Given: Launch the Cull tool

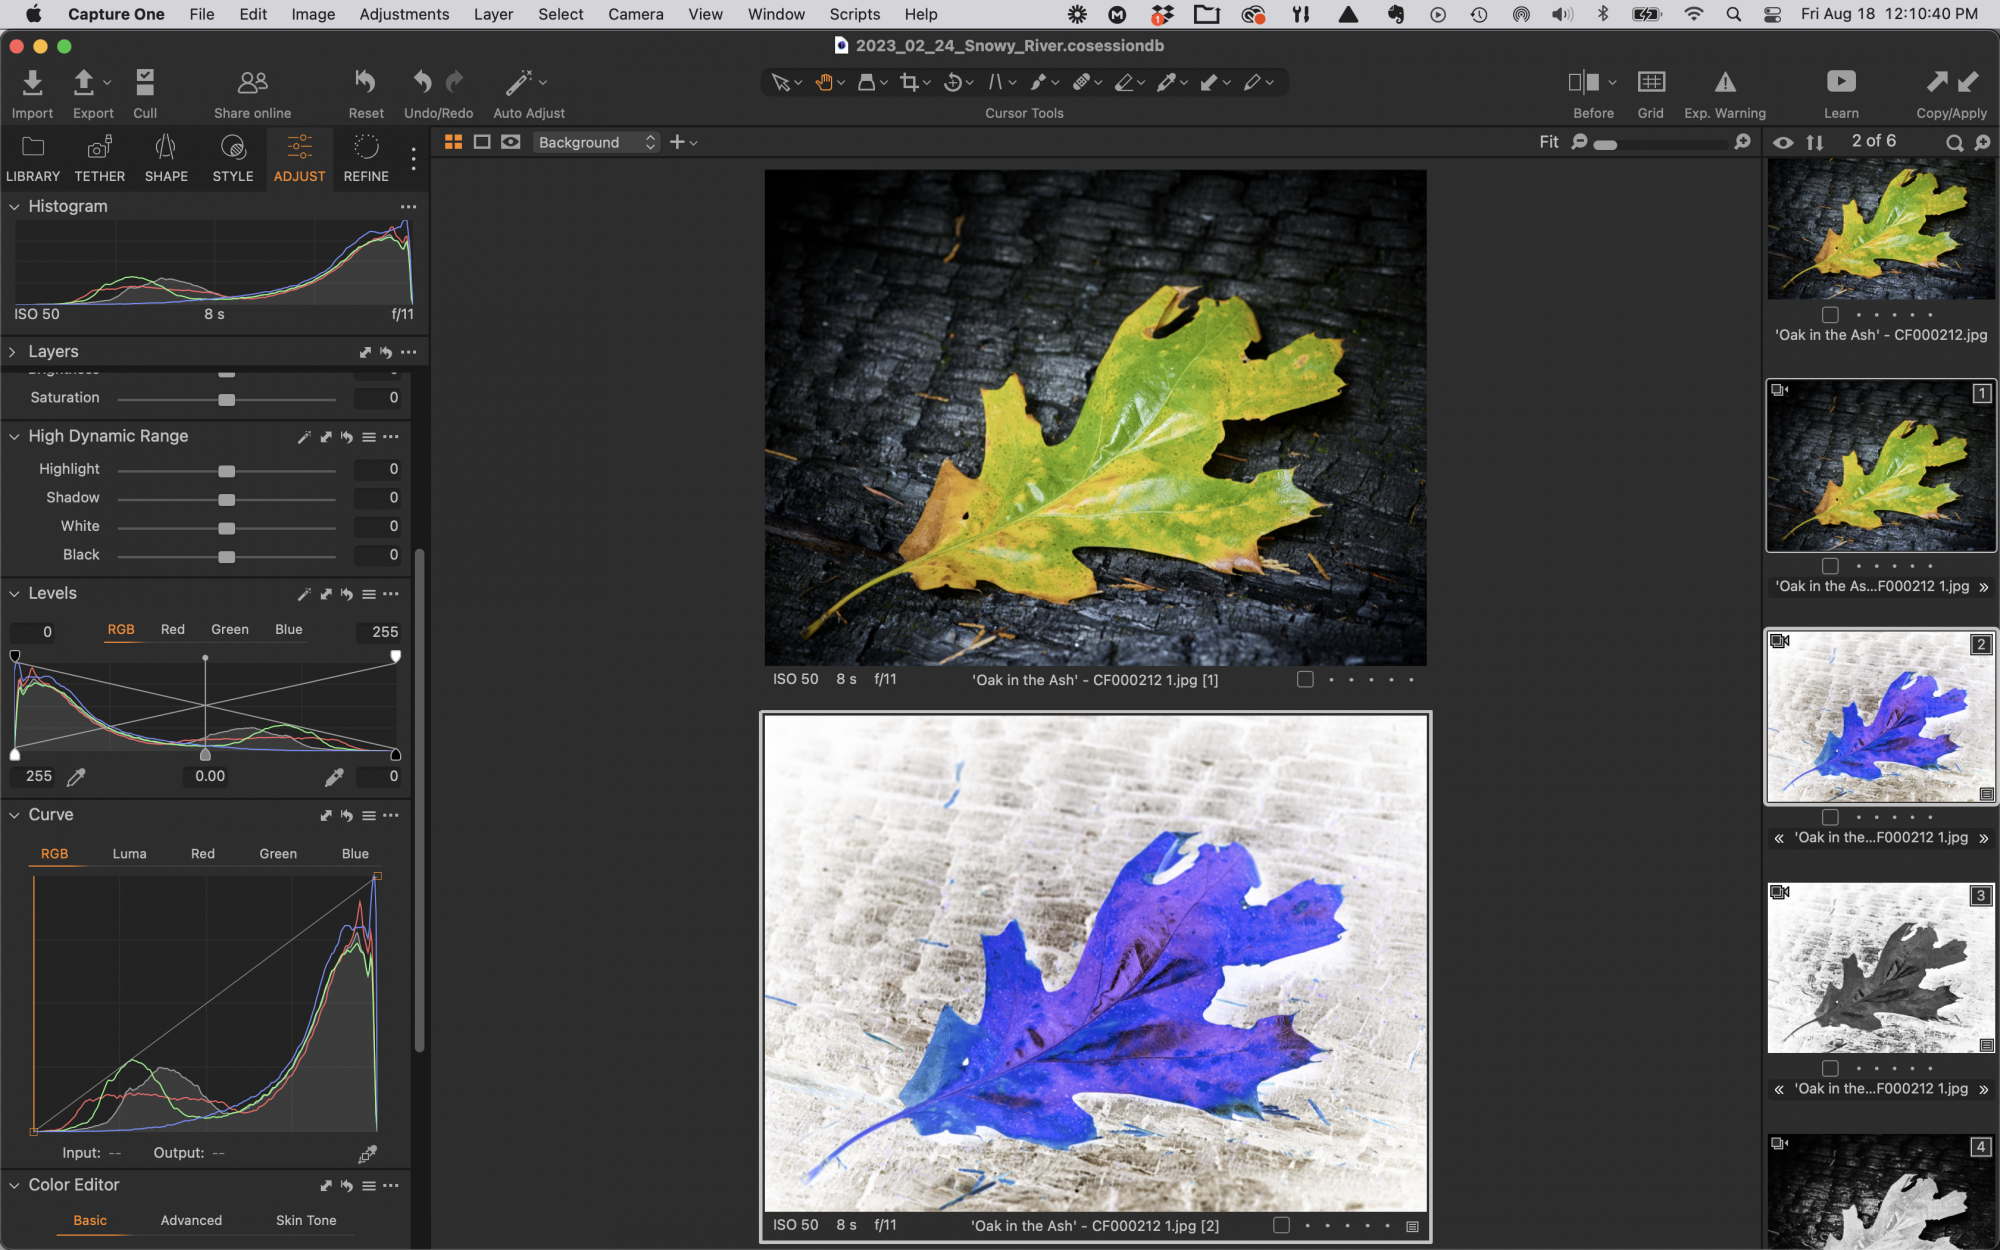Looking at the screenshot, I should point(145,82).
